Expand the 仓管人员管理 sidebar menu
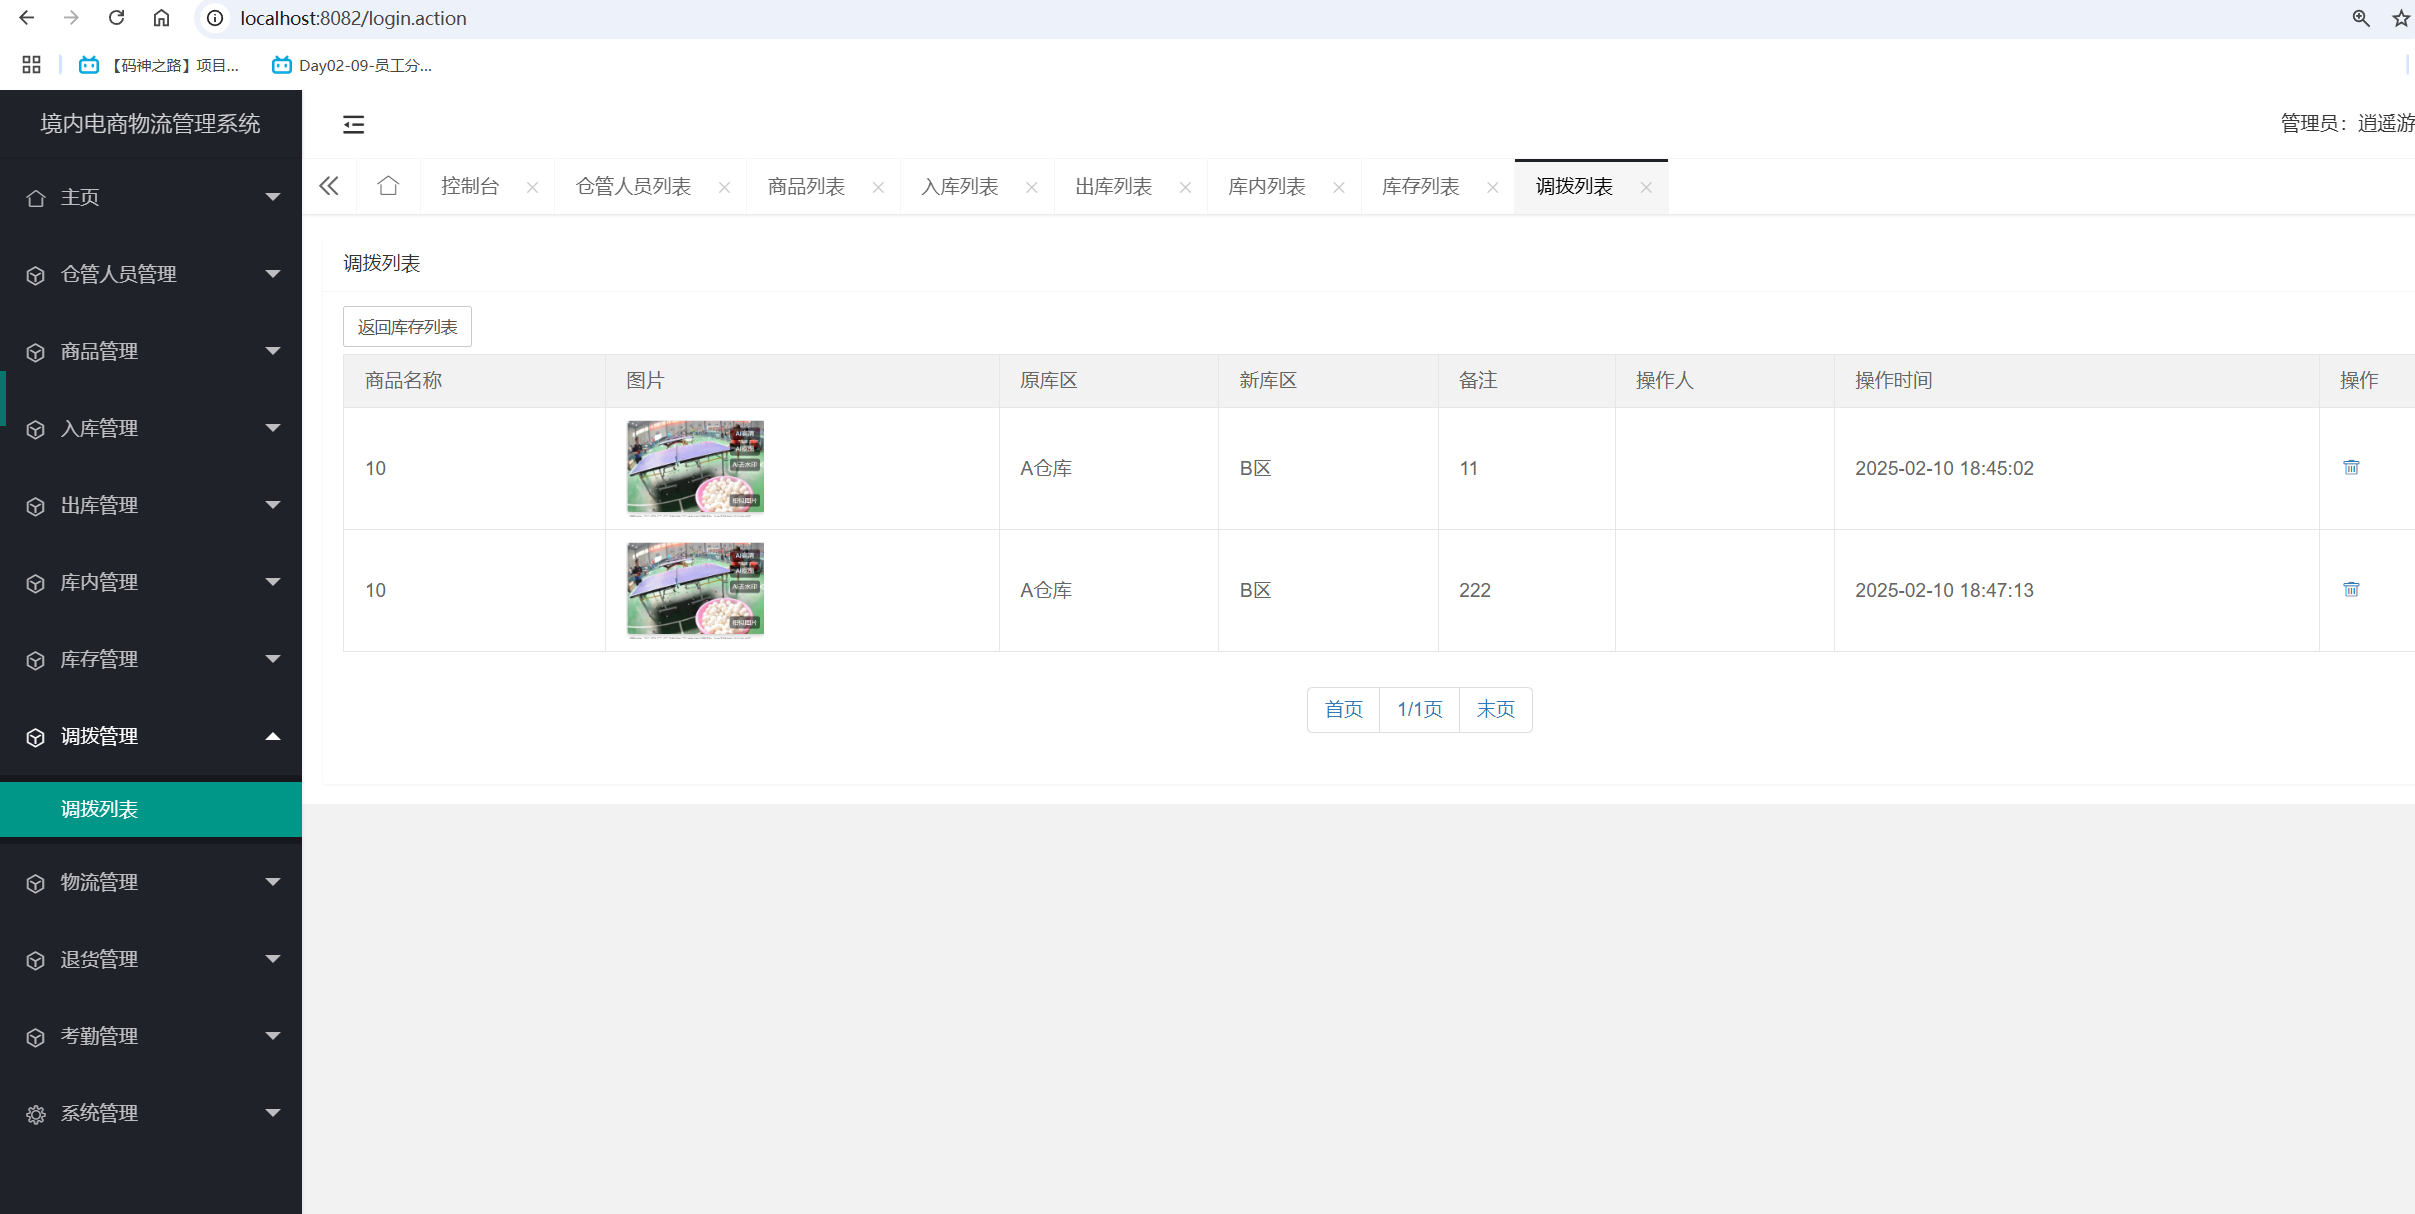The height and width of the screenshot is (1214, 2415). [150, 274]
